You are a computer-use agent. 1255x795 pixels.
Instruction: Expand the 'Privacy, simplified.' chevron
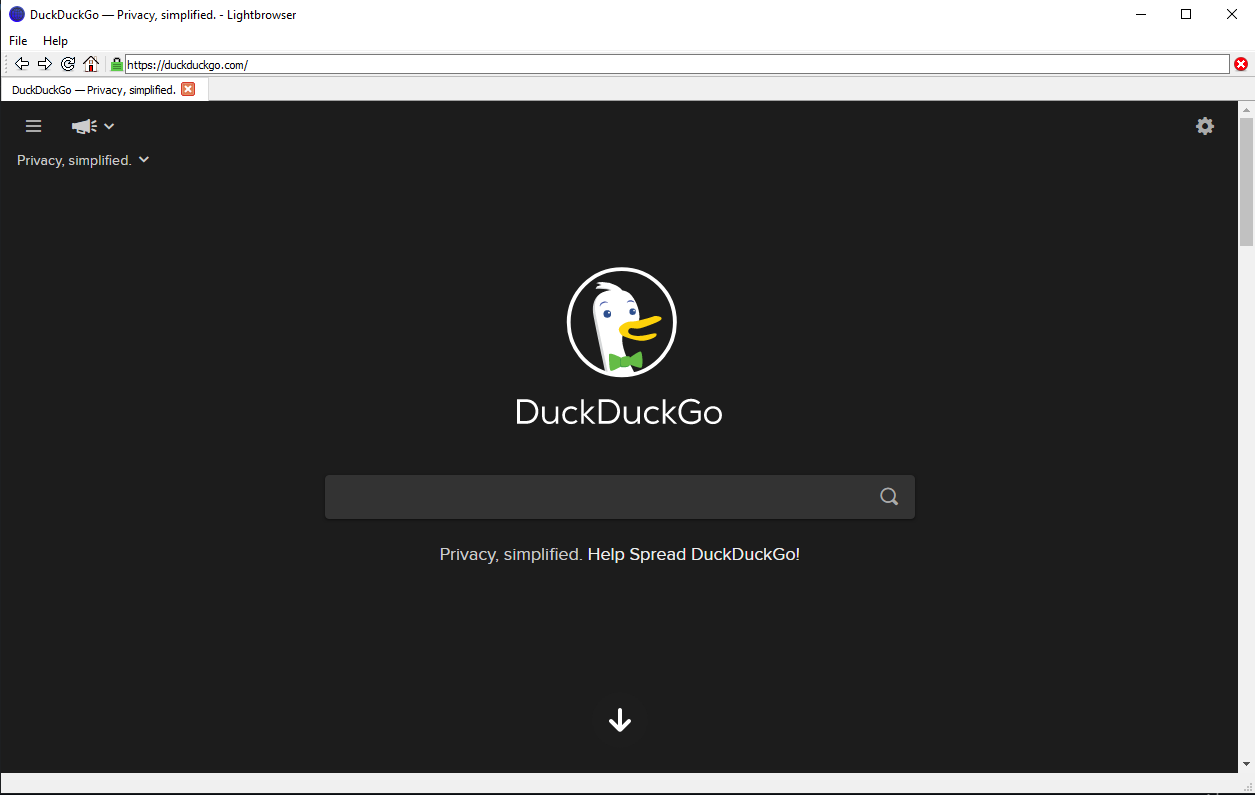143,159
